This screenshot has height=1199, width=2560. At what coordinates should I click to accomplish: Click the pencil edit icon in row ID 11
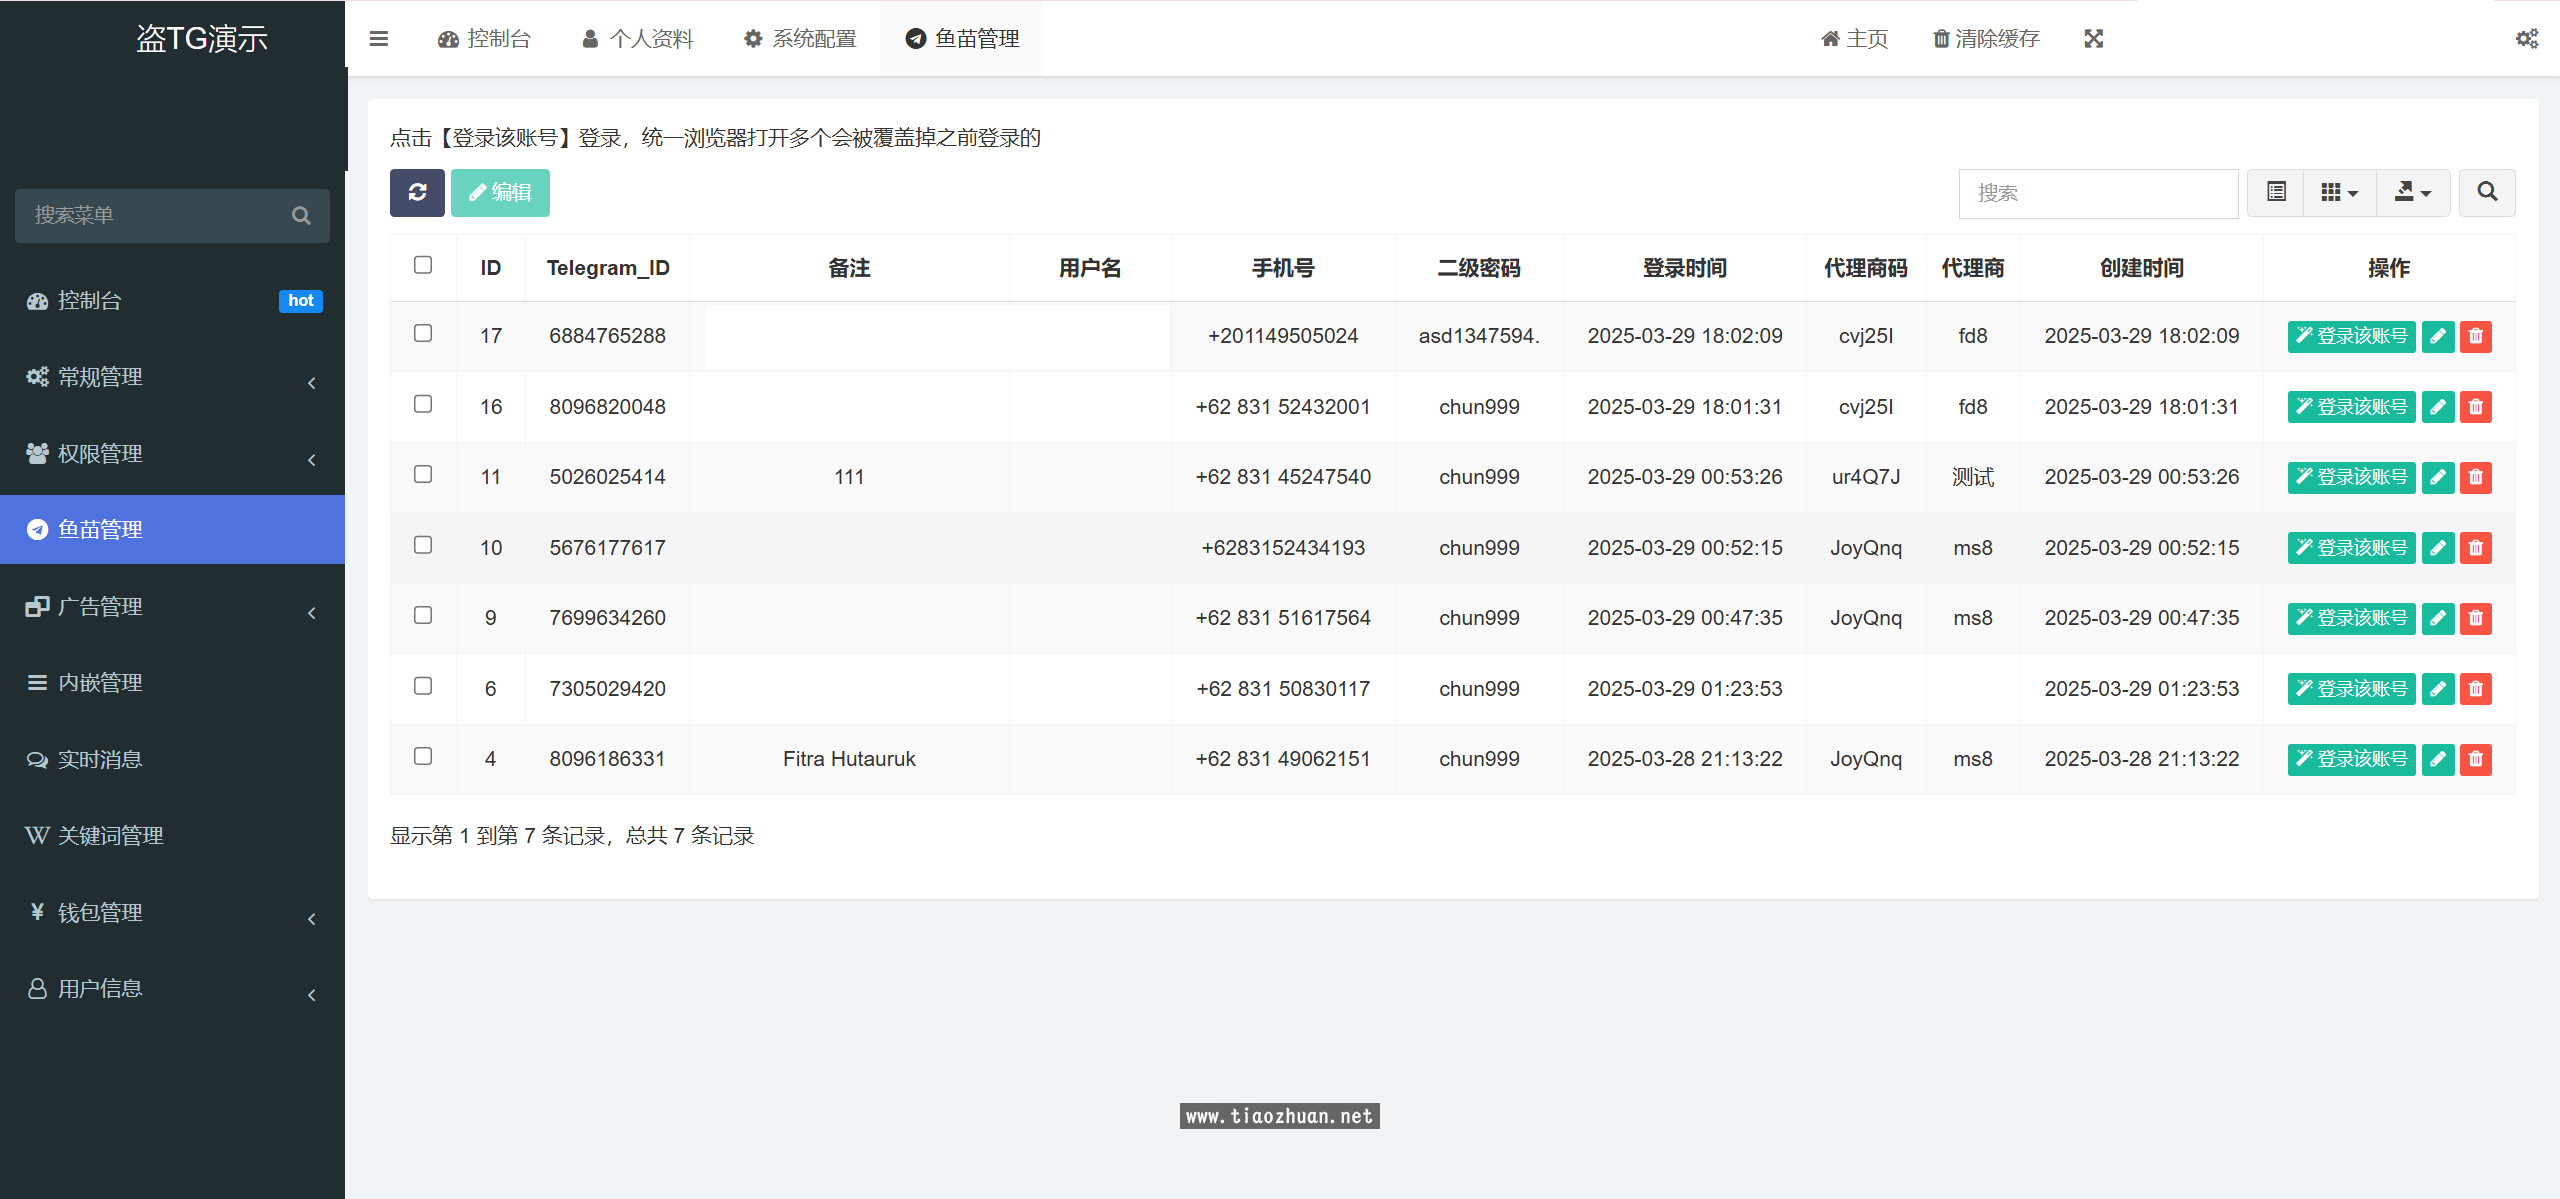2438,477
